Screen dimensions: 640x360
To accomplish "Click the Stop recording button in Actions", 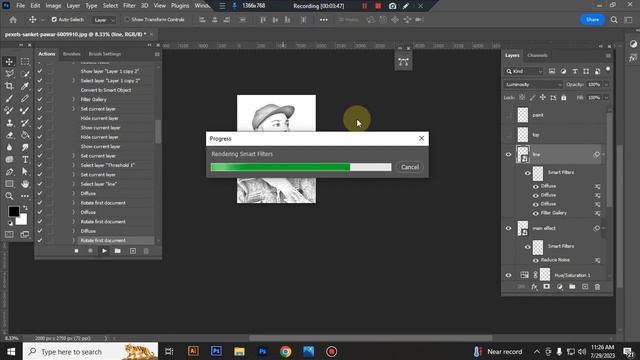I will click(76, 251).
